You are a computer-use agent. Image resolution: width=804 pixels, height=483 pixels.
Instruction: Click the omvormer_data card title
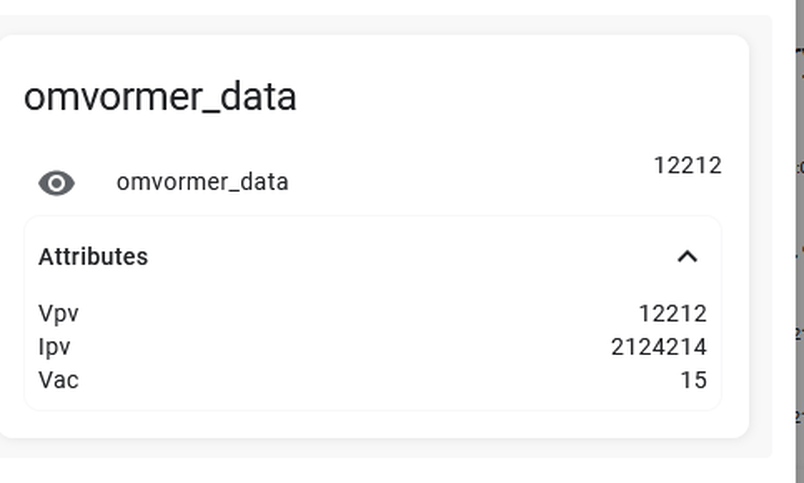pyautogui.click(x=160, y=97)
